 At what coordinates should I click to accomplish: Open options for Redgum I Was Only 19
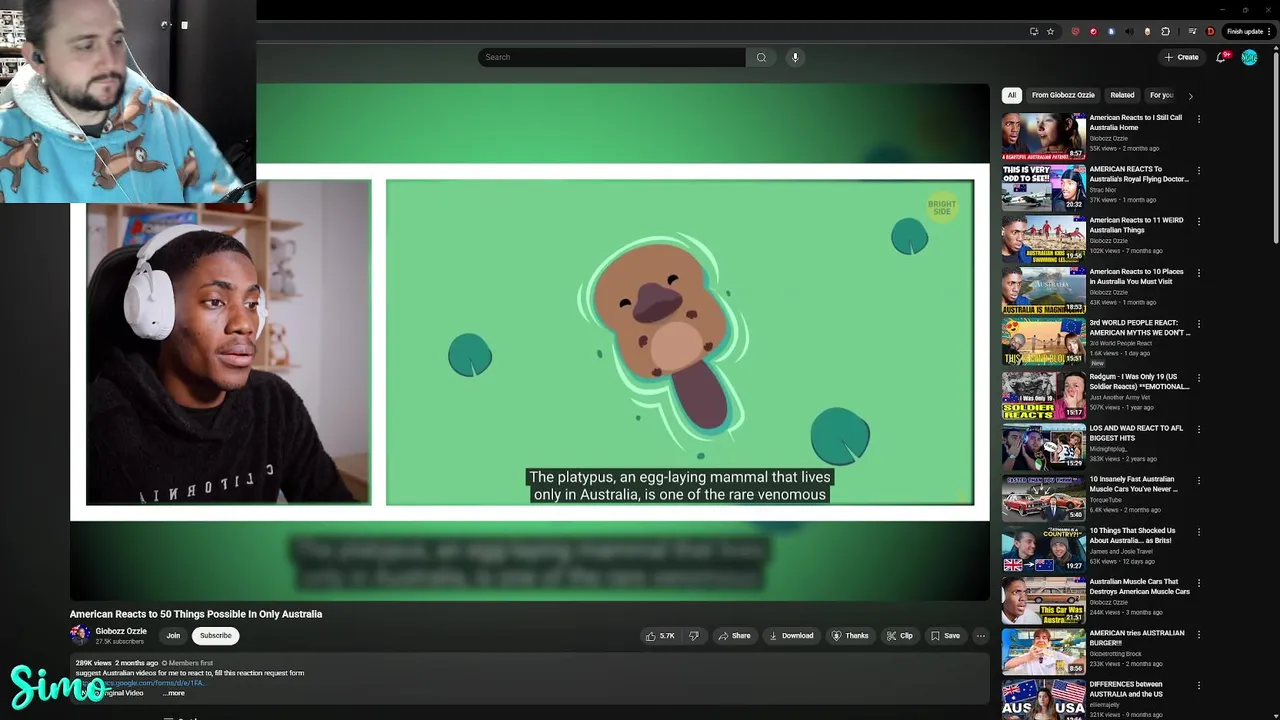pyautogui.click(x=1198, y=377)
